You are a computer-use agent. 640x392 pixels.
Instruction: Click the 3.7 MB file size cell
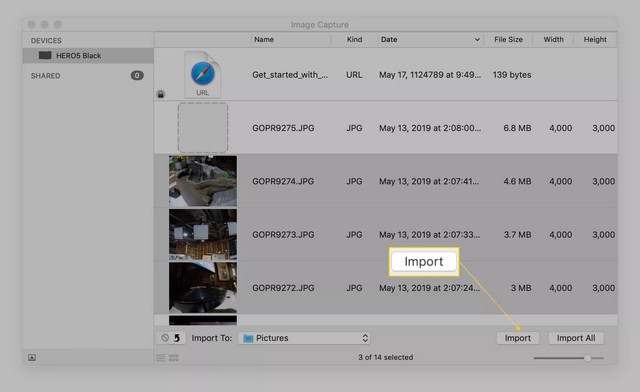(517, 235)
